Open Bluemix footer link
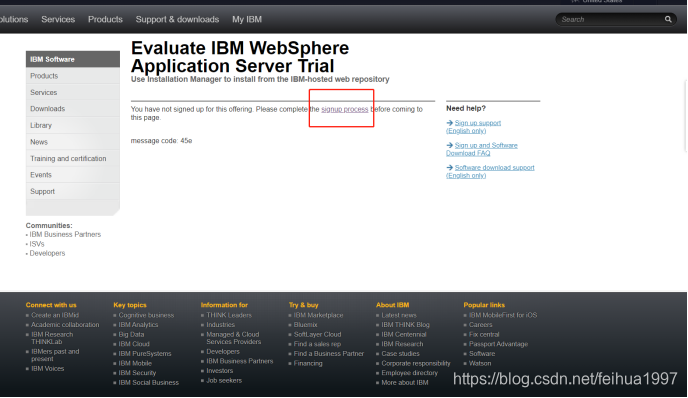This screenshot has height=398, width=688. (x=305, y=325)
